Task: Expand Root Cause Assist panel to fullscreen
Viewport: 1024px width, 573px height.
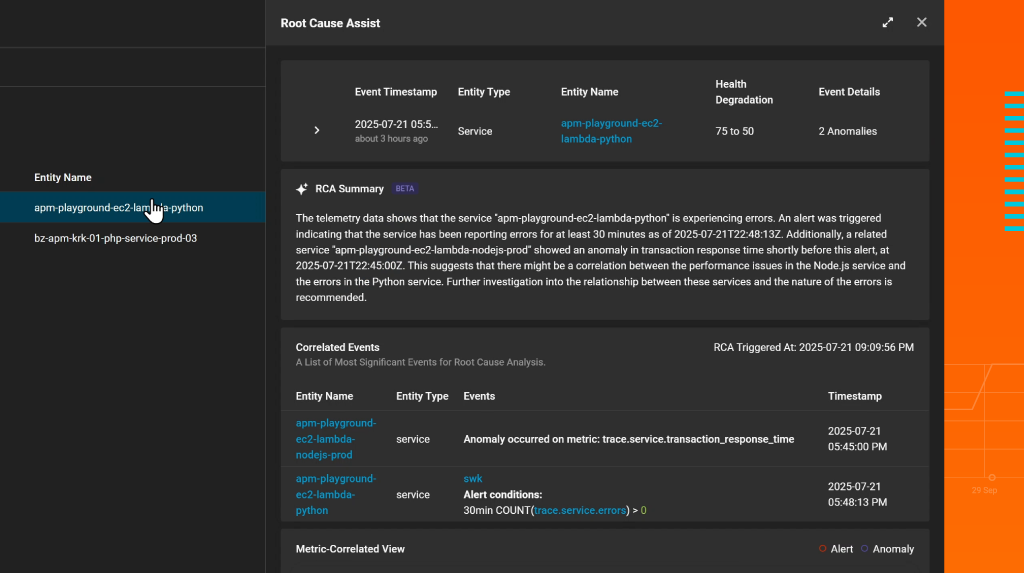Action: pos(888,22)
